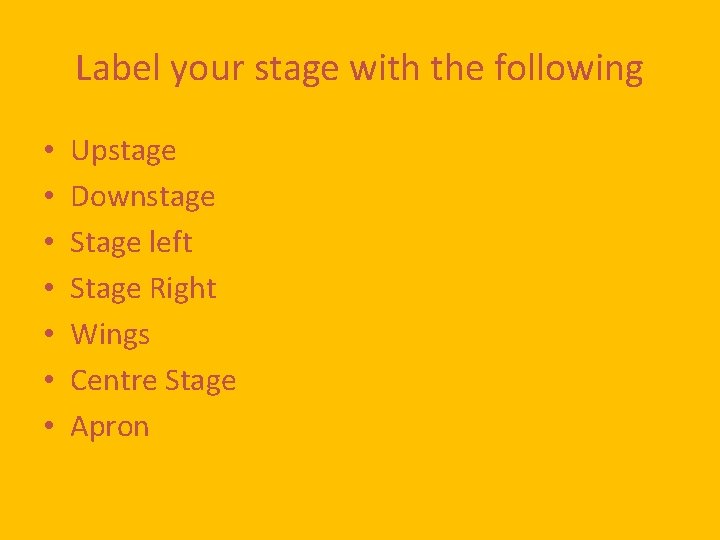Click the bullet dot beside Stage left

[x=48, y=244]
